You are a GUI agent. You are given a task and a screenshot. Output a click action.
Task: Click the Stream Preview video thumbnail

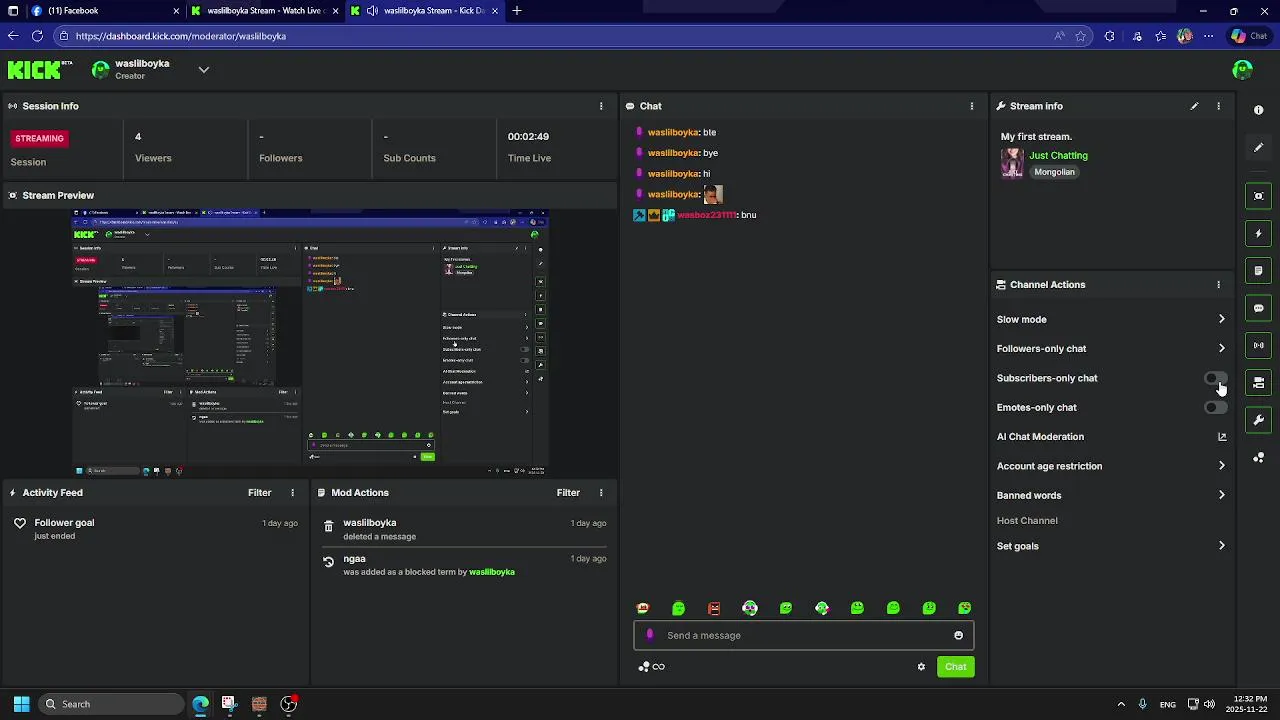click(310, 342)
